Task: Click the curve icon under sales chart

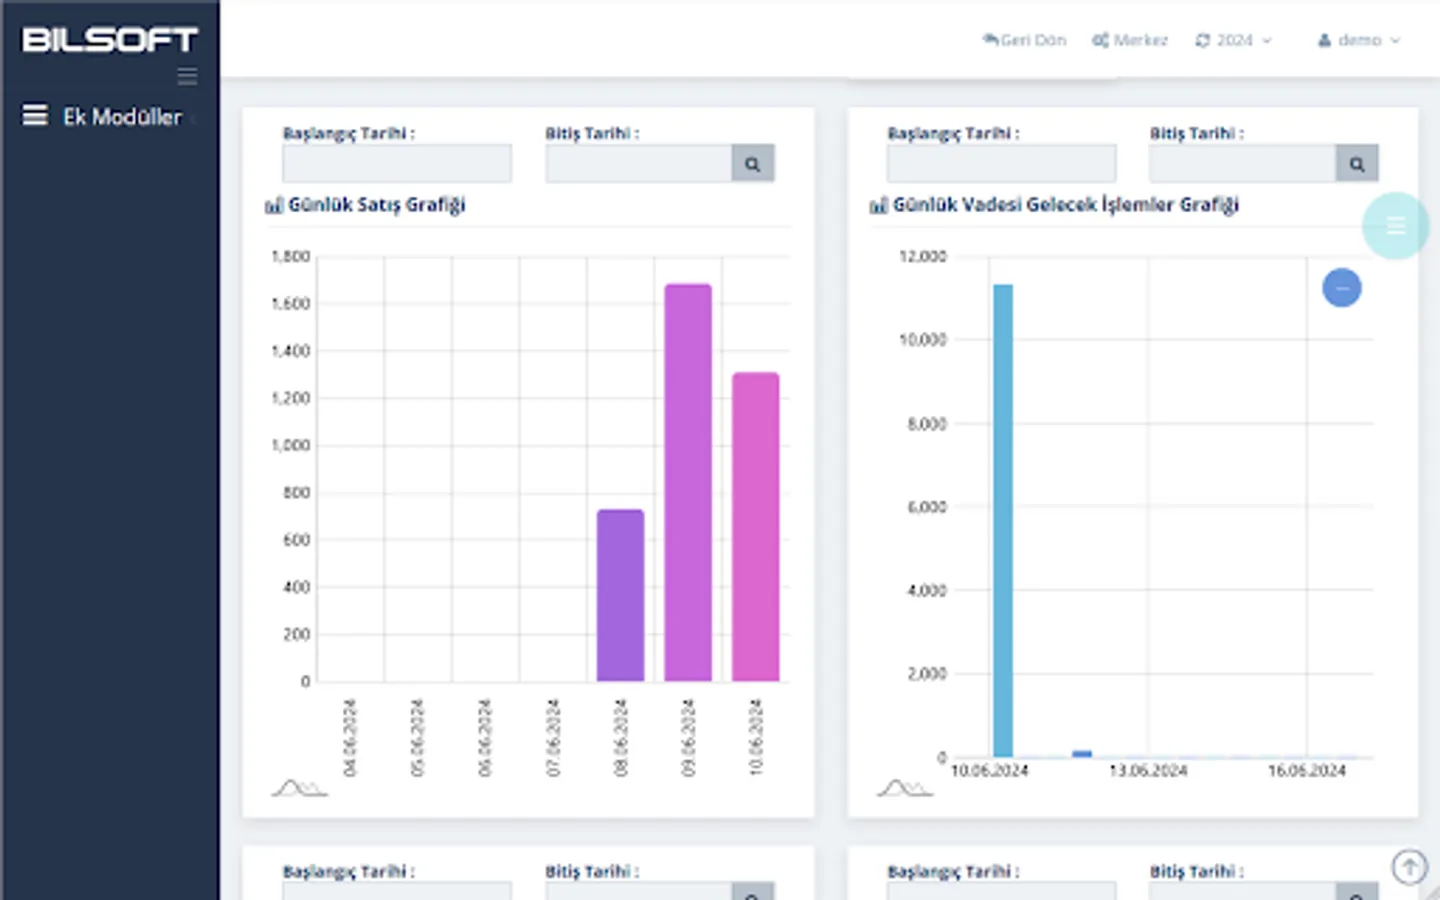Action: tap(299, 788)
